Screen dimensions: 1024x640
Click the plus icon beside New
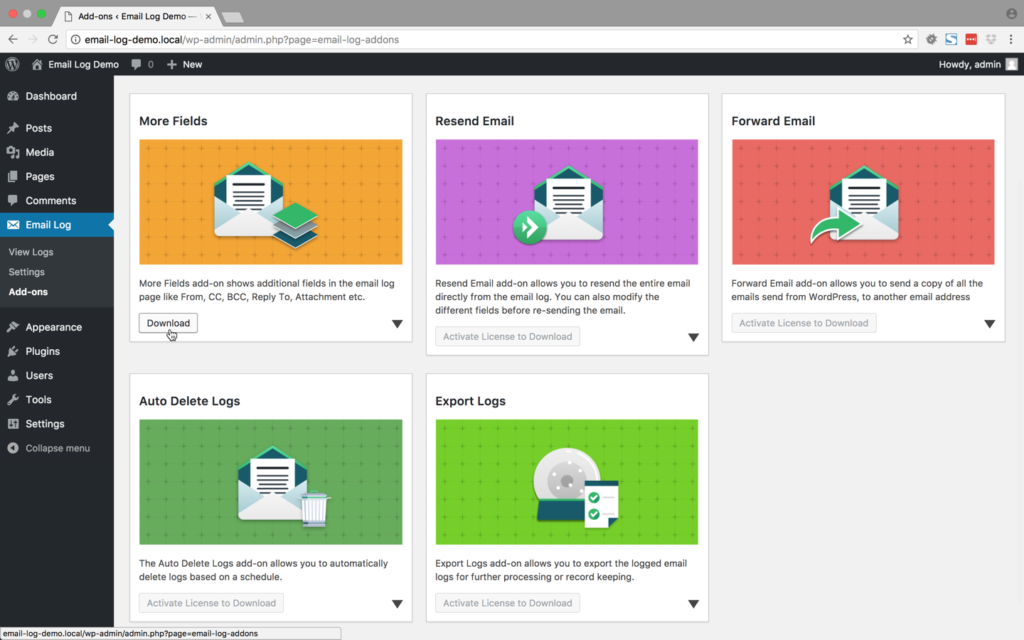172,64
